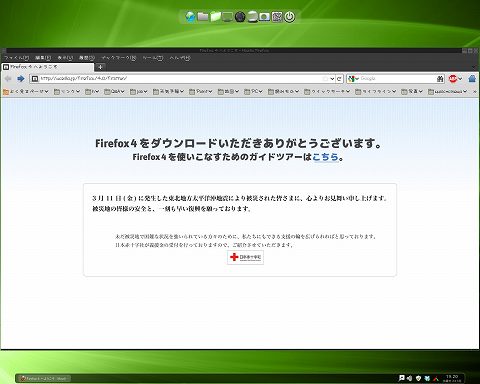Open the disk drive icon in the dock
Viewport: 480px width, 384px height.
252,17
